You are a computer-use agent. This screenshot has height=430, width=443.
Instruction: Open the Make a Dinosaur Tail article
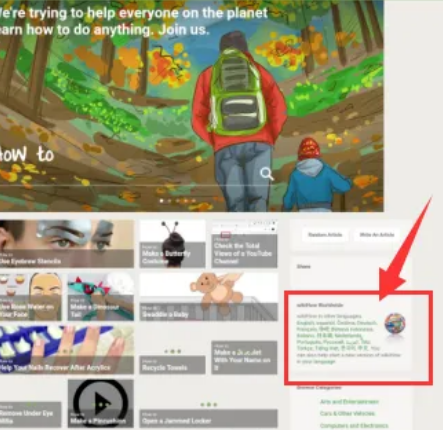pos(101,297)
